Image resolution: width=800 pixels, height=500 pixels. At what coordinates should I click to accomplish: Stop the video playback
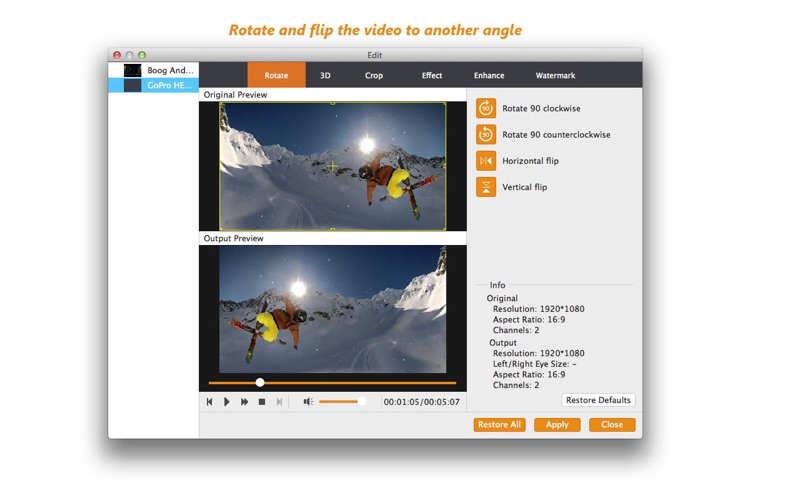[262, 402]
